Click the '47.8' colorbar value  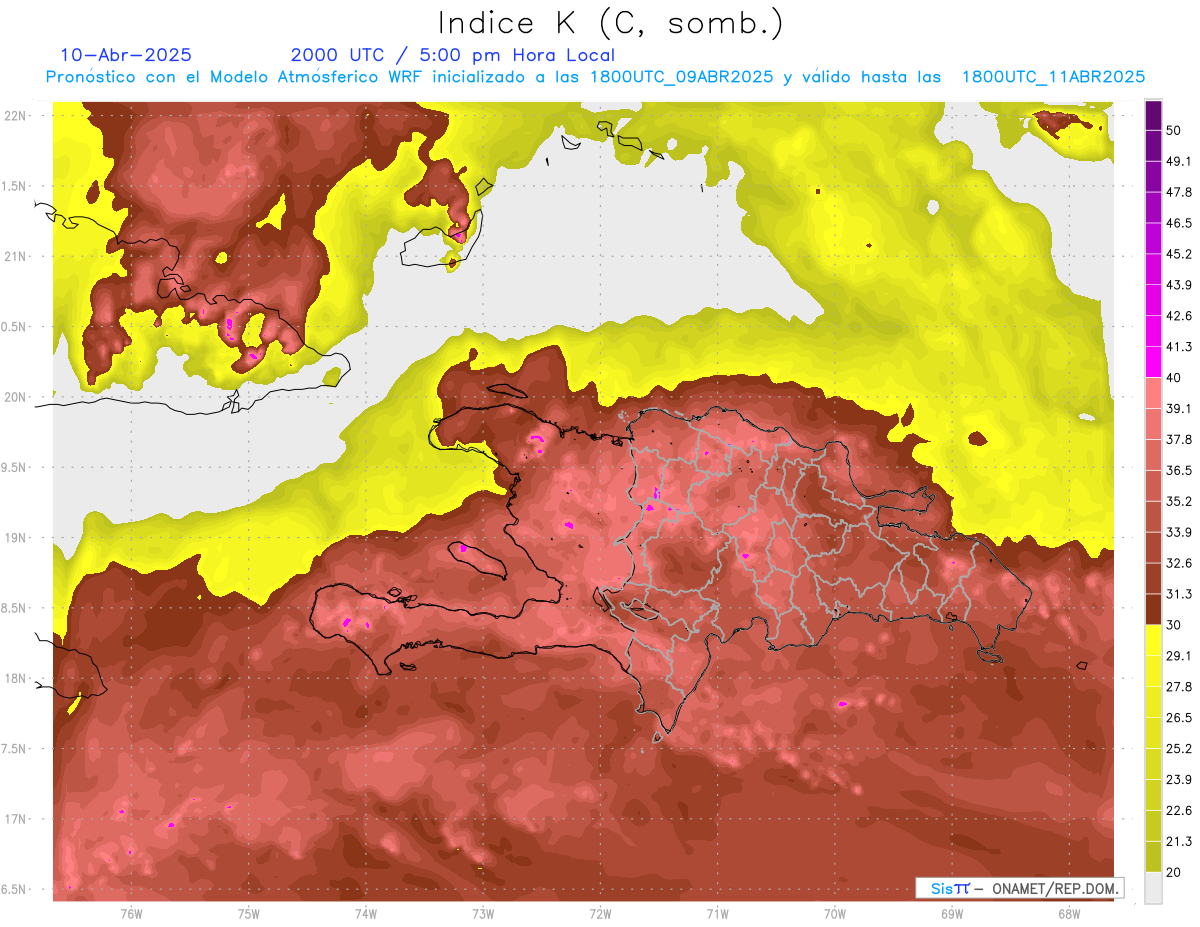click(1179, 192)
